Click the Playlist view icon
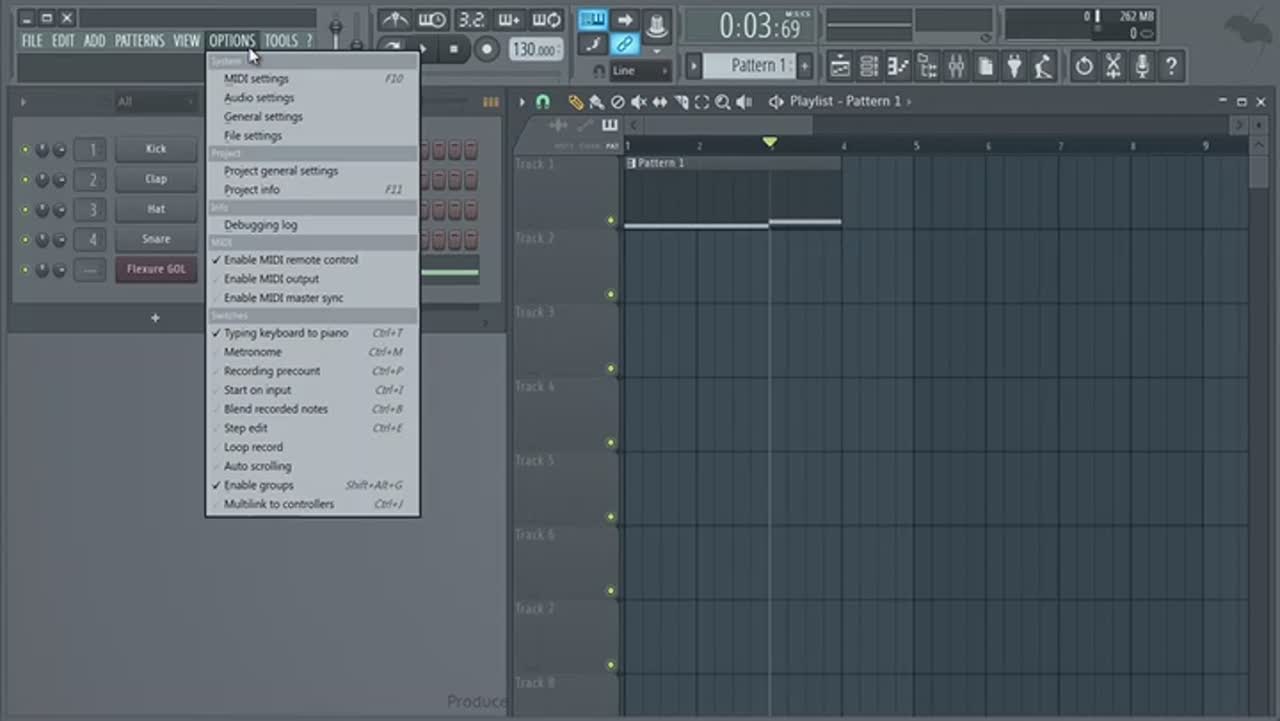The width and height of the screenshot is (1280, 721). (x=840, y=67)
